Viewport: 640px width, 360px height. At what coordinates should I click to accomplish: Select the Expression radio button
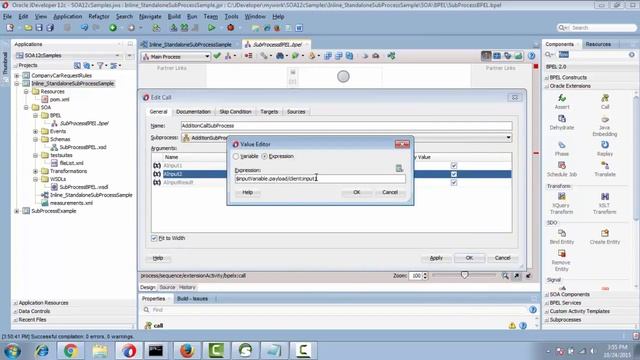[x=264, y=156]
